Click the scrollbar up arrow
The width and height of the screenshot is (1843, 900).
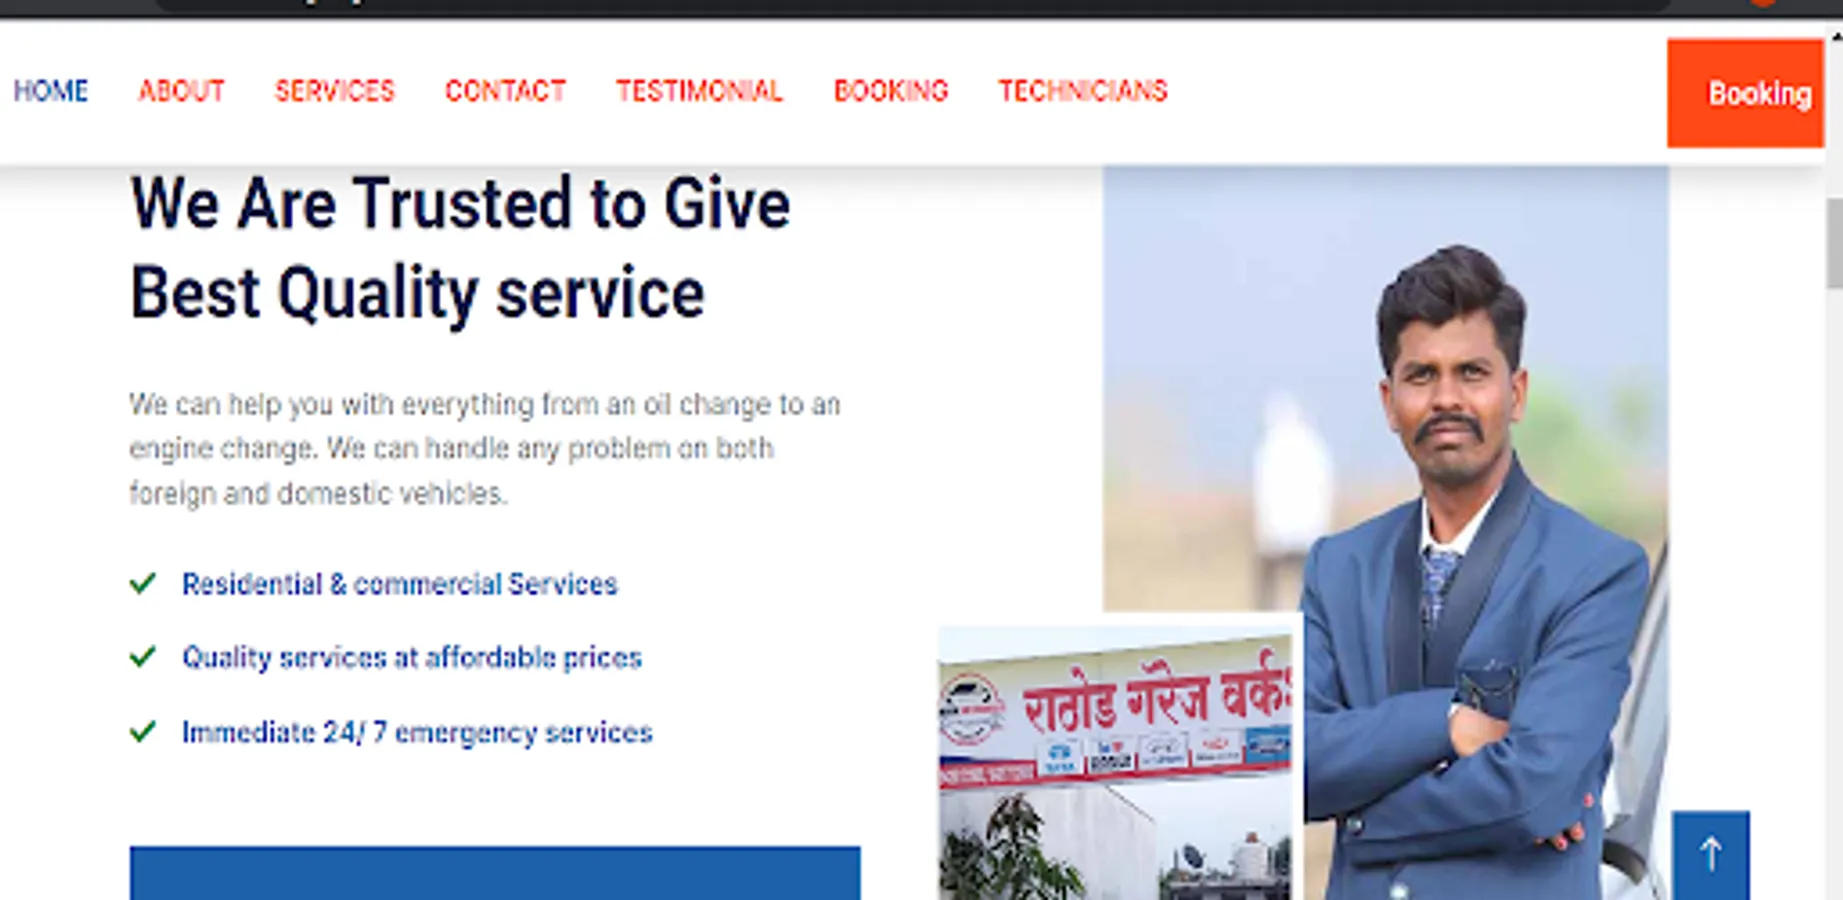[1835, 37]
